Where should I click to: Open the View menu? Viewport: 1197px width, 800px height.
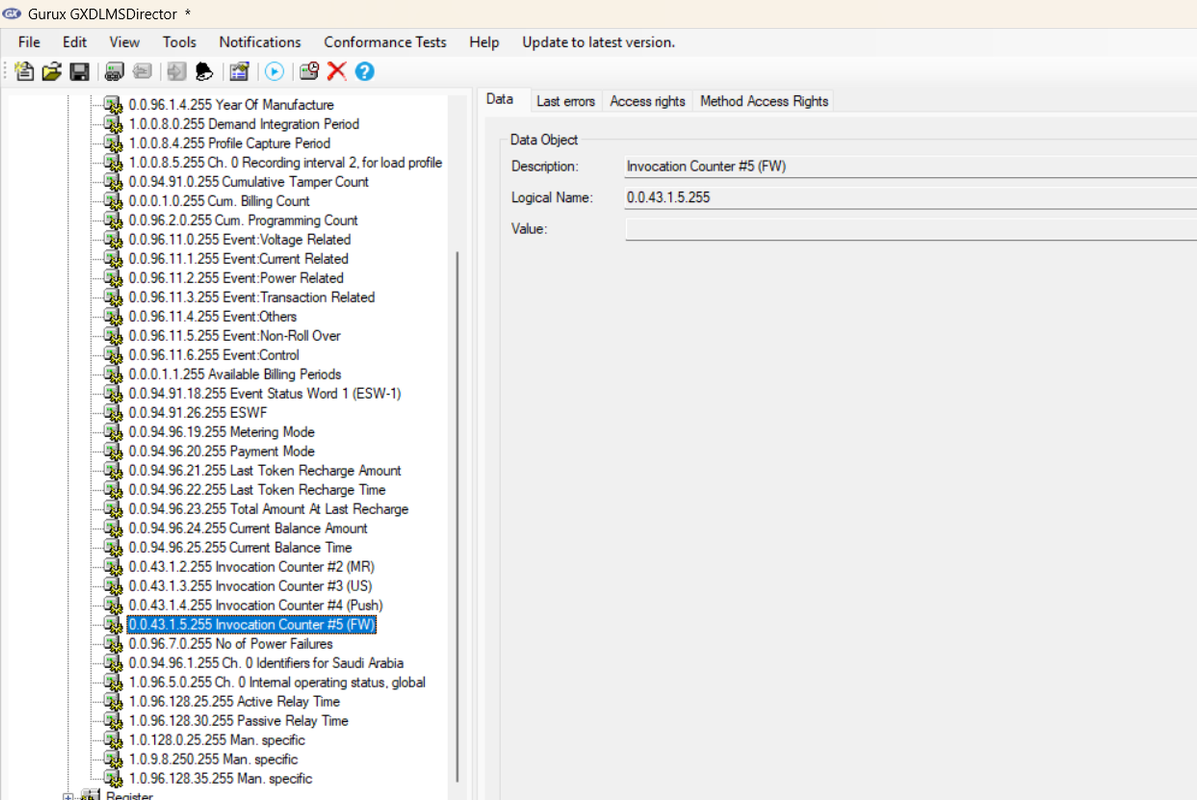click(x=124, y=42)
